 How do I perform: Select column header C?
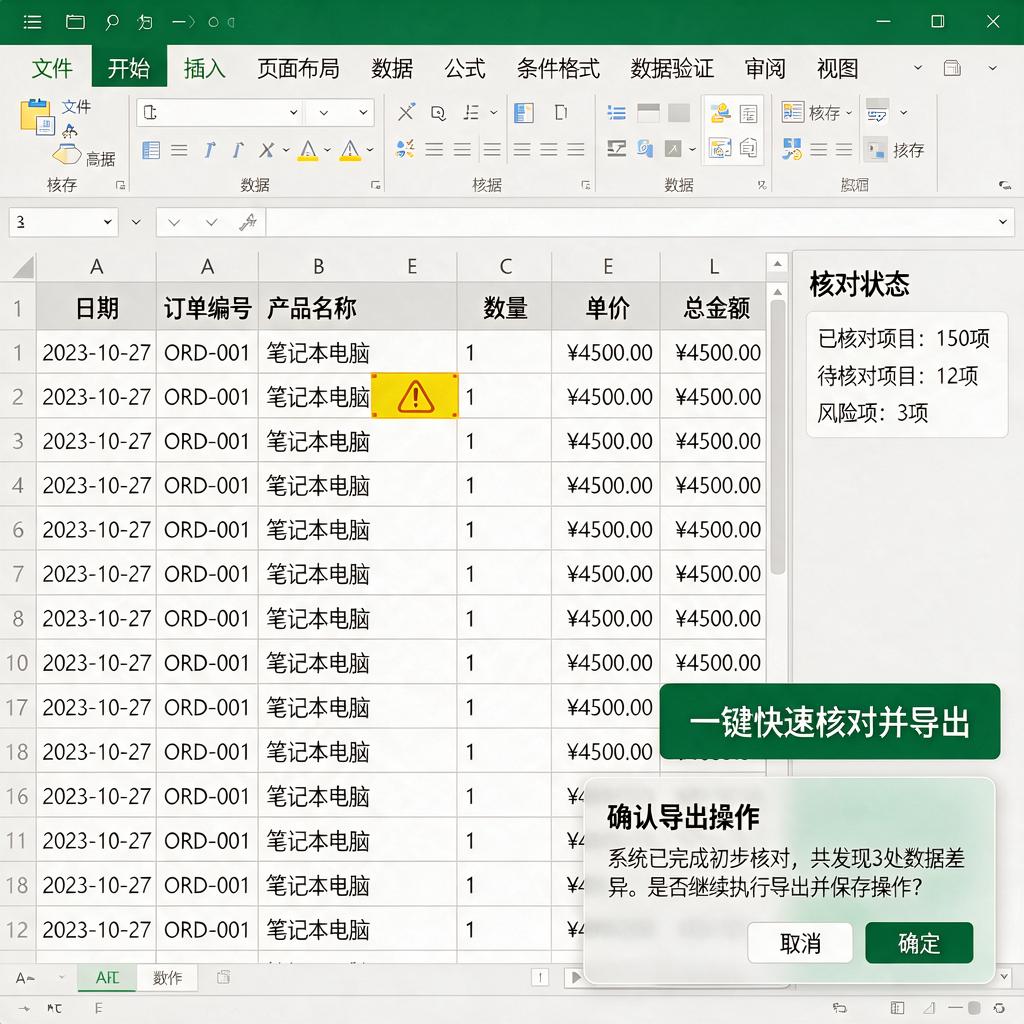505,266
